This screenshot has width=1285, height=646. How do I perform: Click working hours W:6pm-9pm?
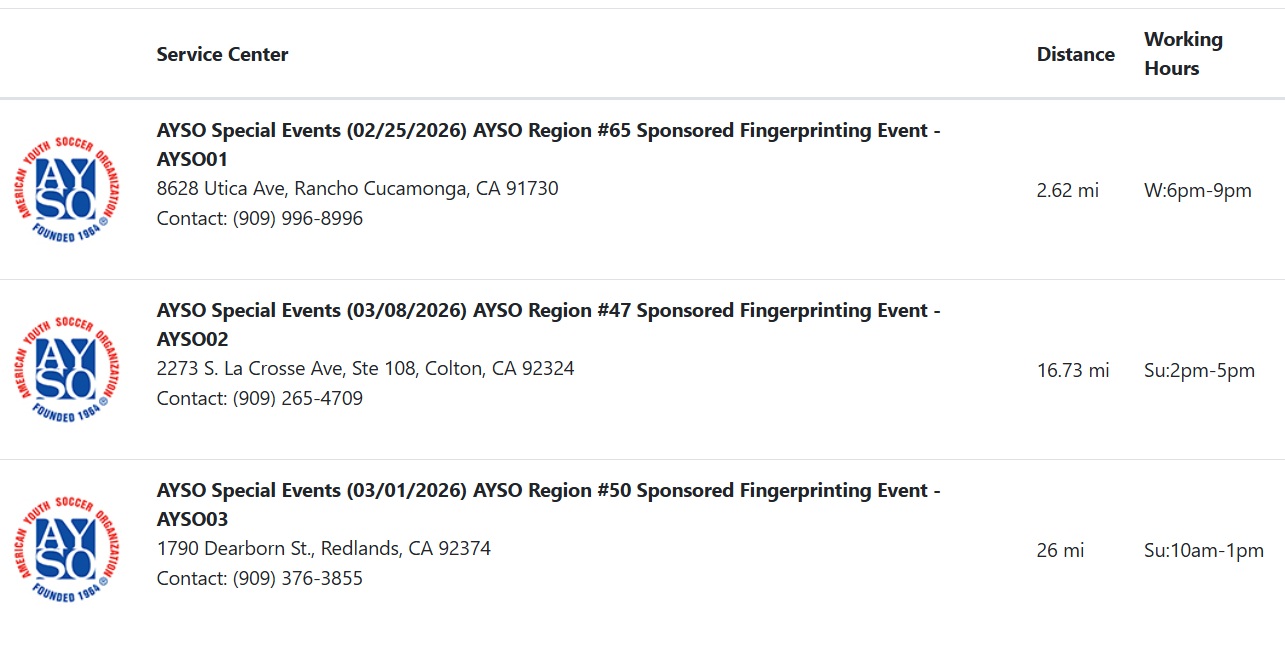click(1197, 190)
